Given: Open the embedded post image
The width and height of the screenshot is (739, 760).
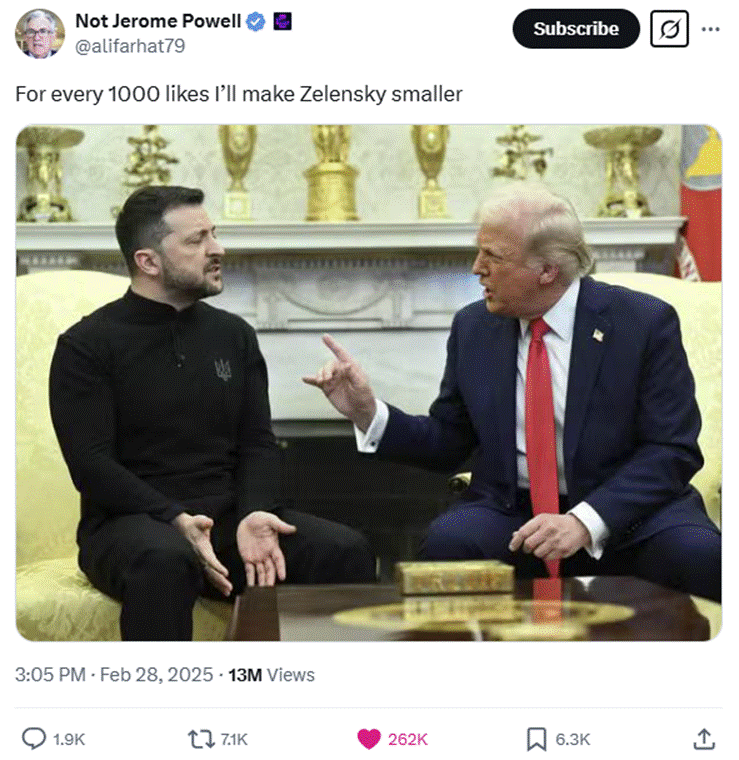Looking at the screenshot, I should click(x=369, y=383).
